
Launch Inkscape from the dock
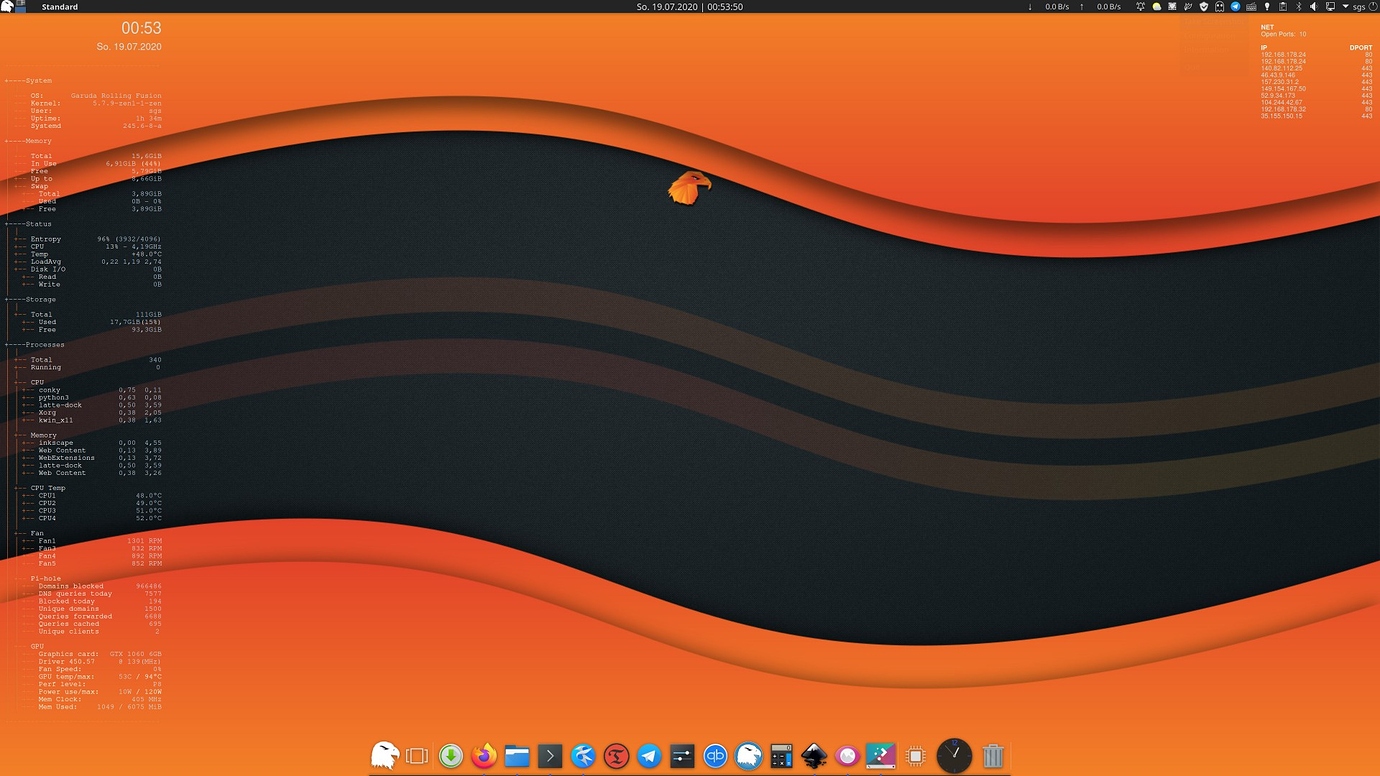(x=814, y=755)
